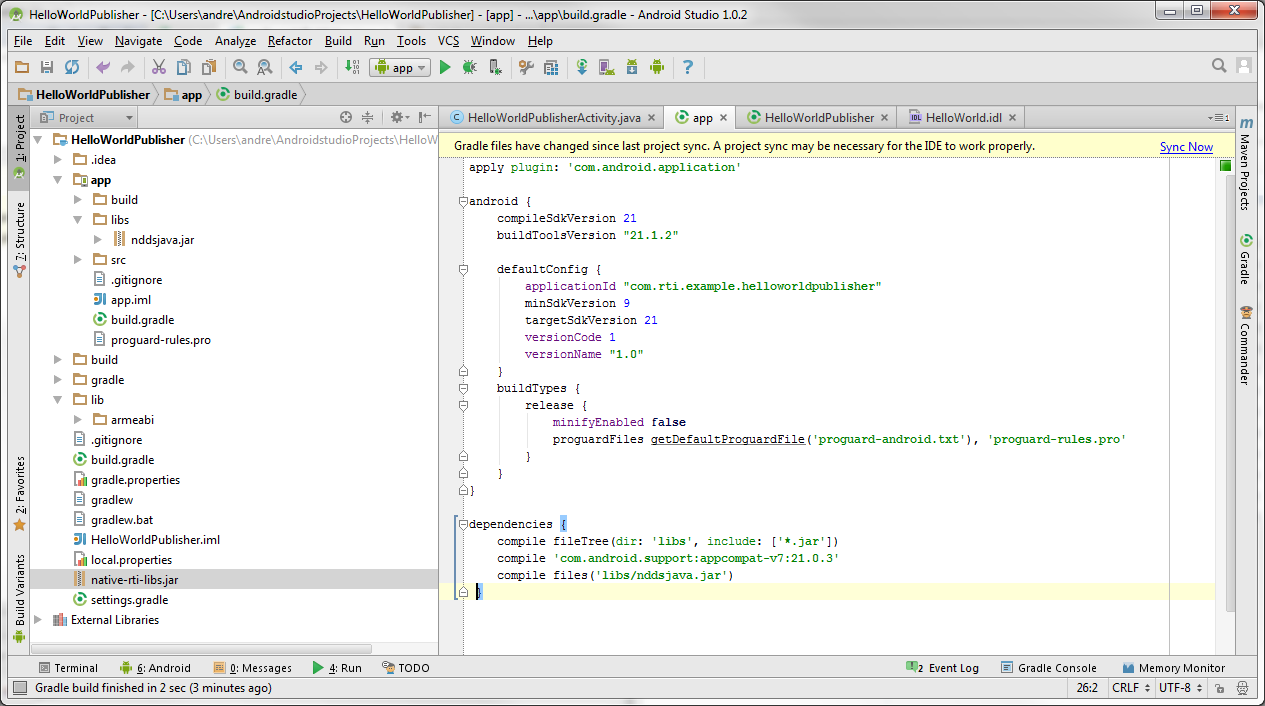Open the Android Device Monitor icon
This screenshot has width=1265, height=706.
point(657,67)
